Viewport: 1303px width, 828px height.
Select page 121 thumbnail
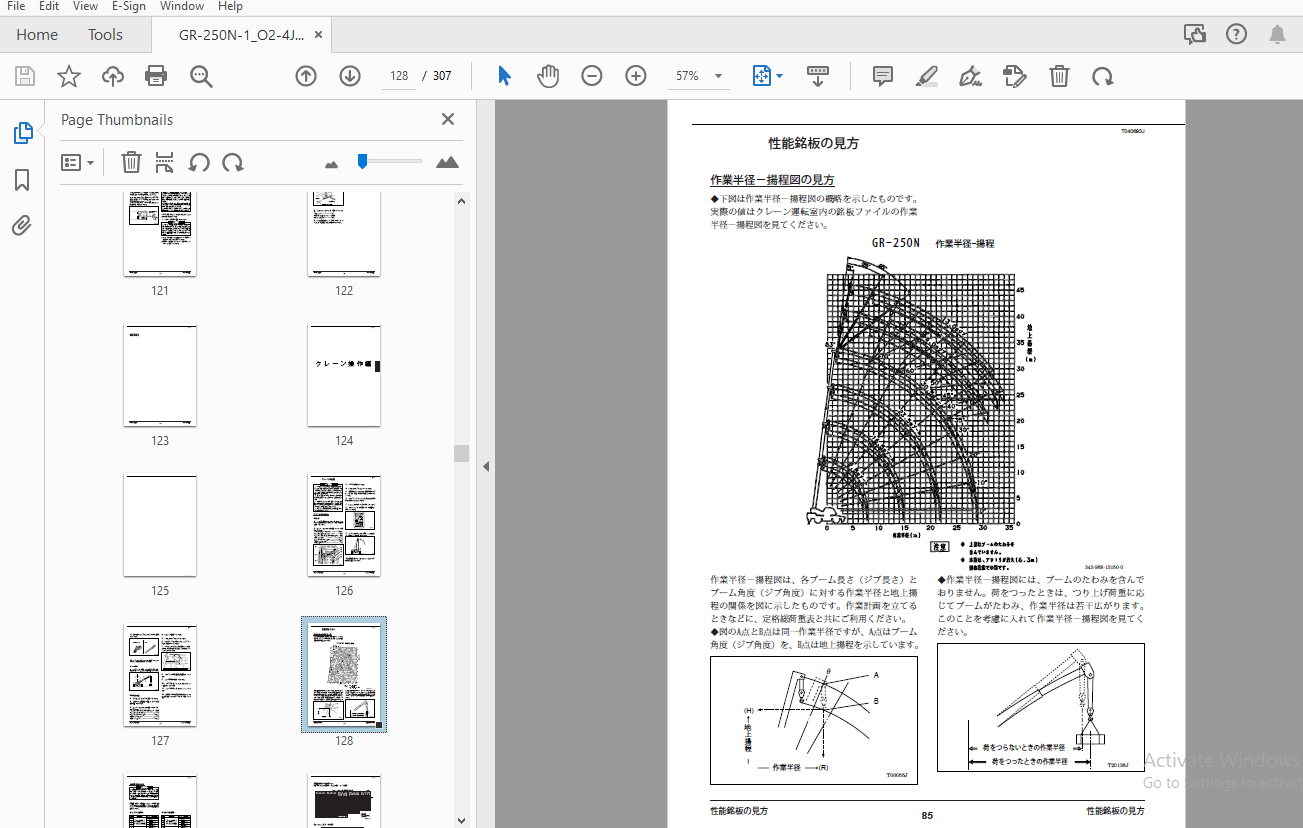(160, 234)
